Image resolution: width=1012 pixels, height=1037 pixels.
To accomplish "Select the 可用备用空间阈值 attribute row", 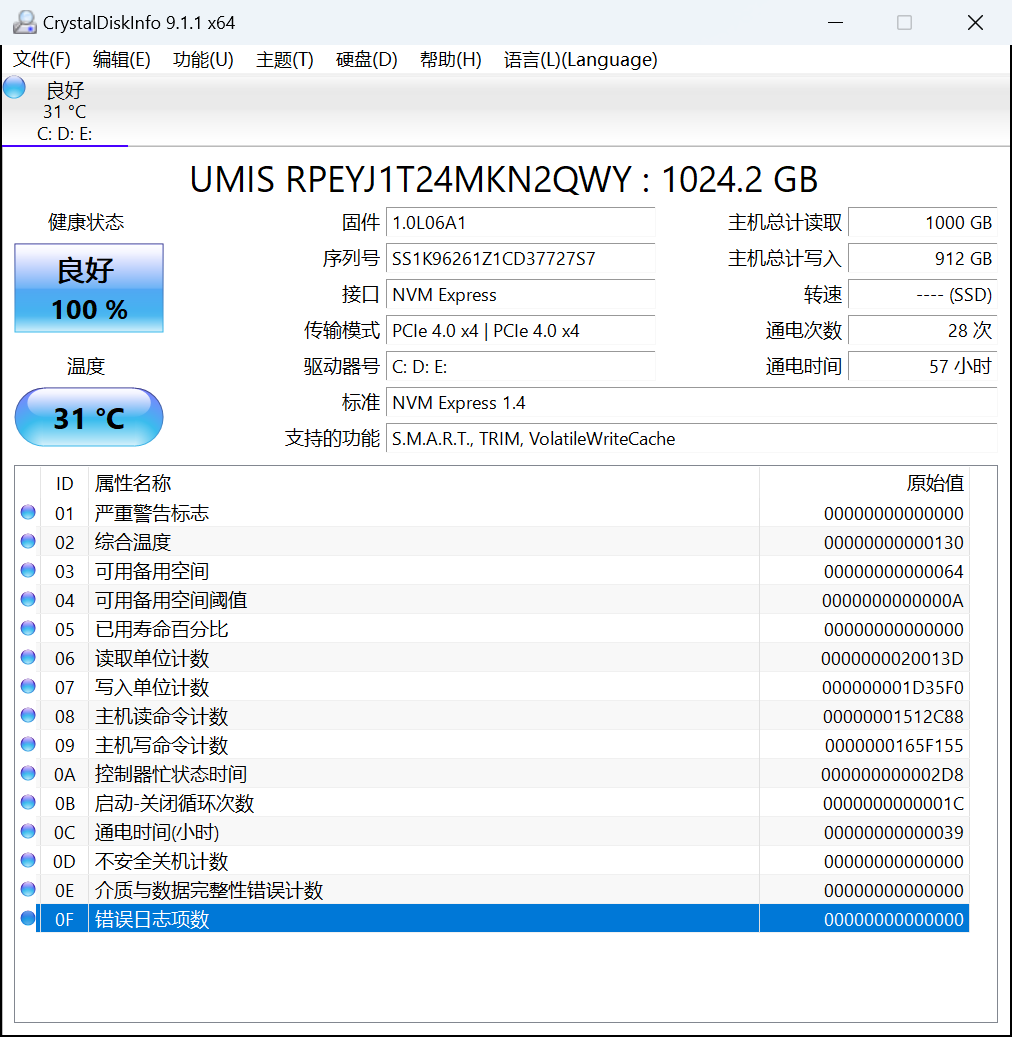I will [x=492, y=601].
